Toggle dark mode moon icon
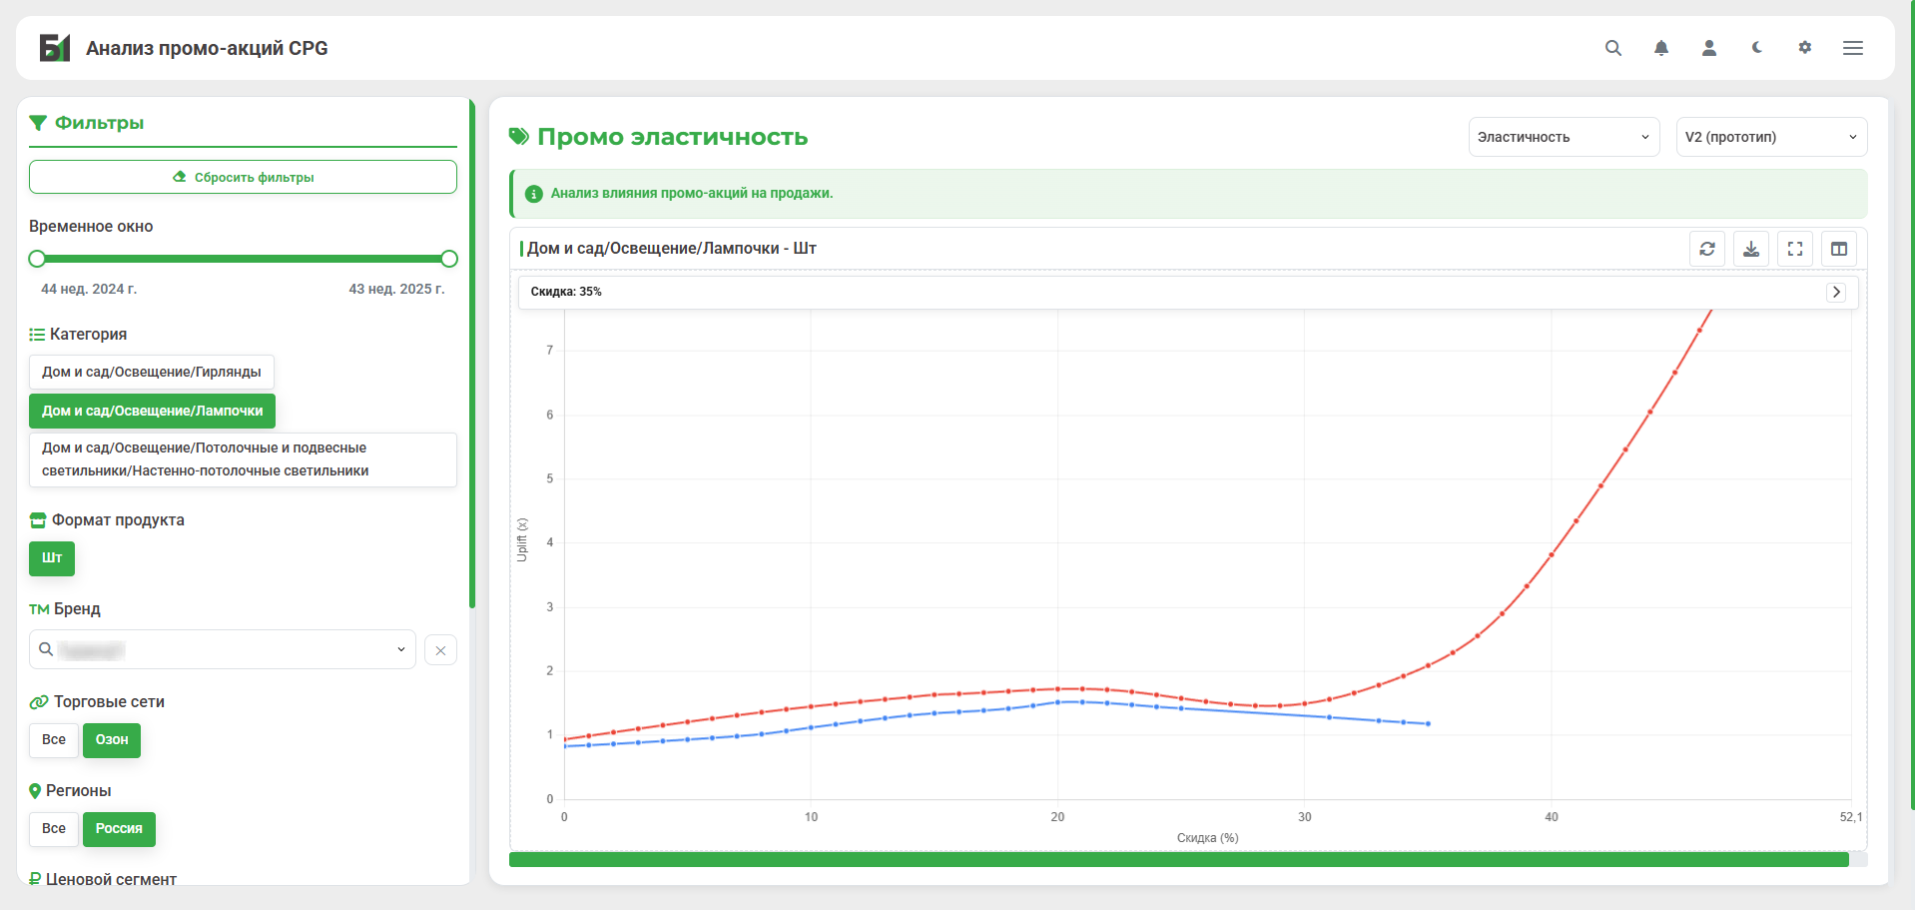 coord(1757,48)
